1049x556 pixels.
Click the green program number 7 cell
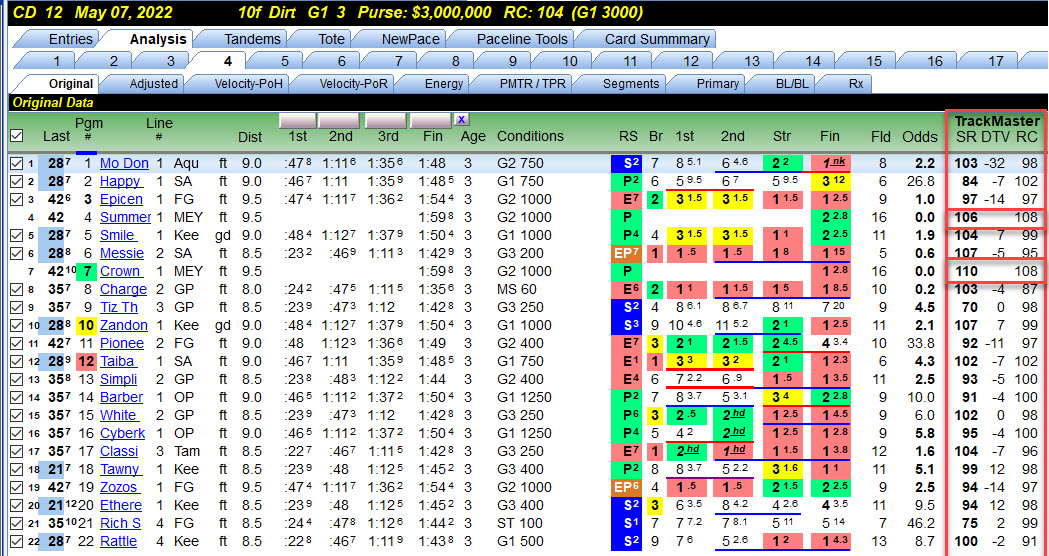pos(86,272)
